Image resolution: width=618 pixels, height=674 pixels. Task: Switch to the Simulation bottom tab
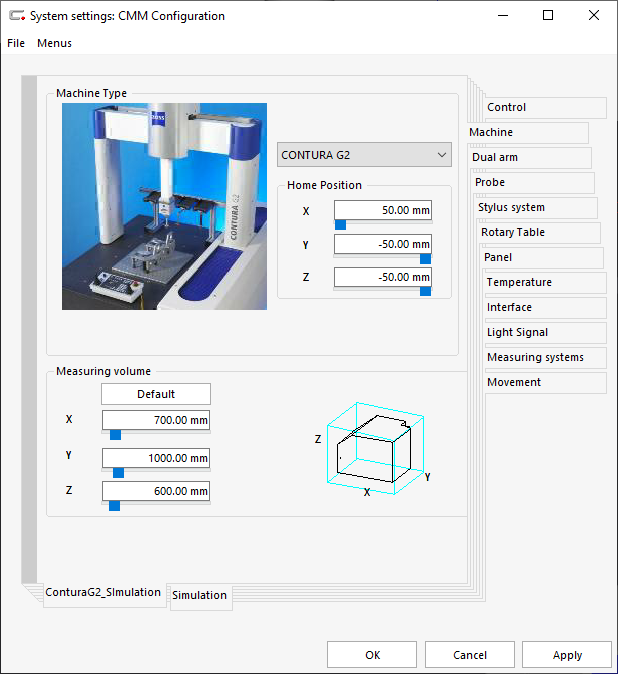200,596
